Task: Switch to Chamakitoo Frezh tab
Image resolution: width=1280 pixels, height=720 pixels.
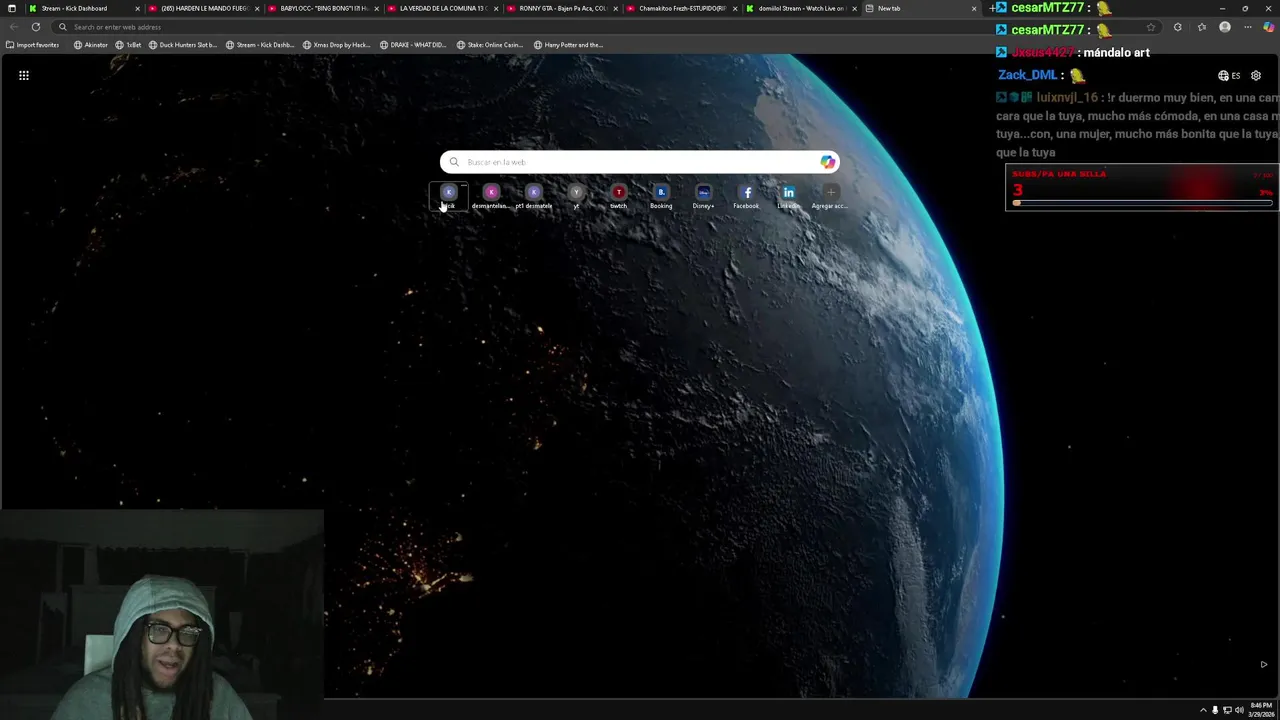Action: pos(683,8)
